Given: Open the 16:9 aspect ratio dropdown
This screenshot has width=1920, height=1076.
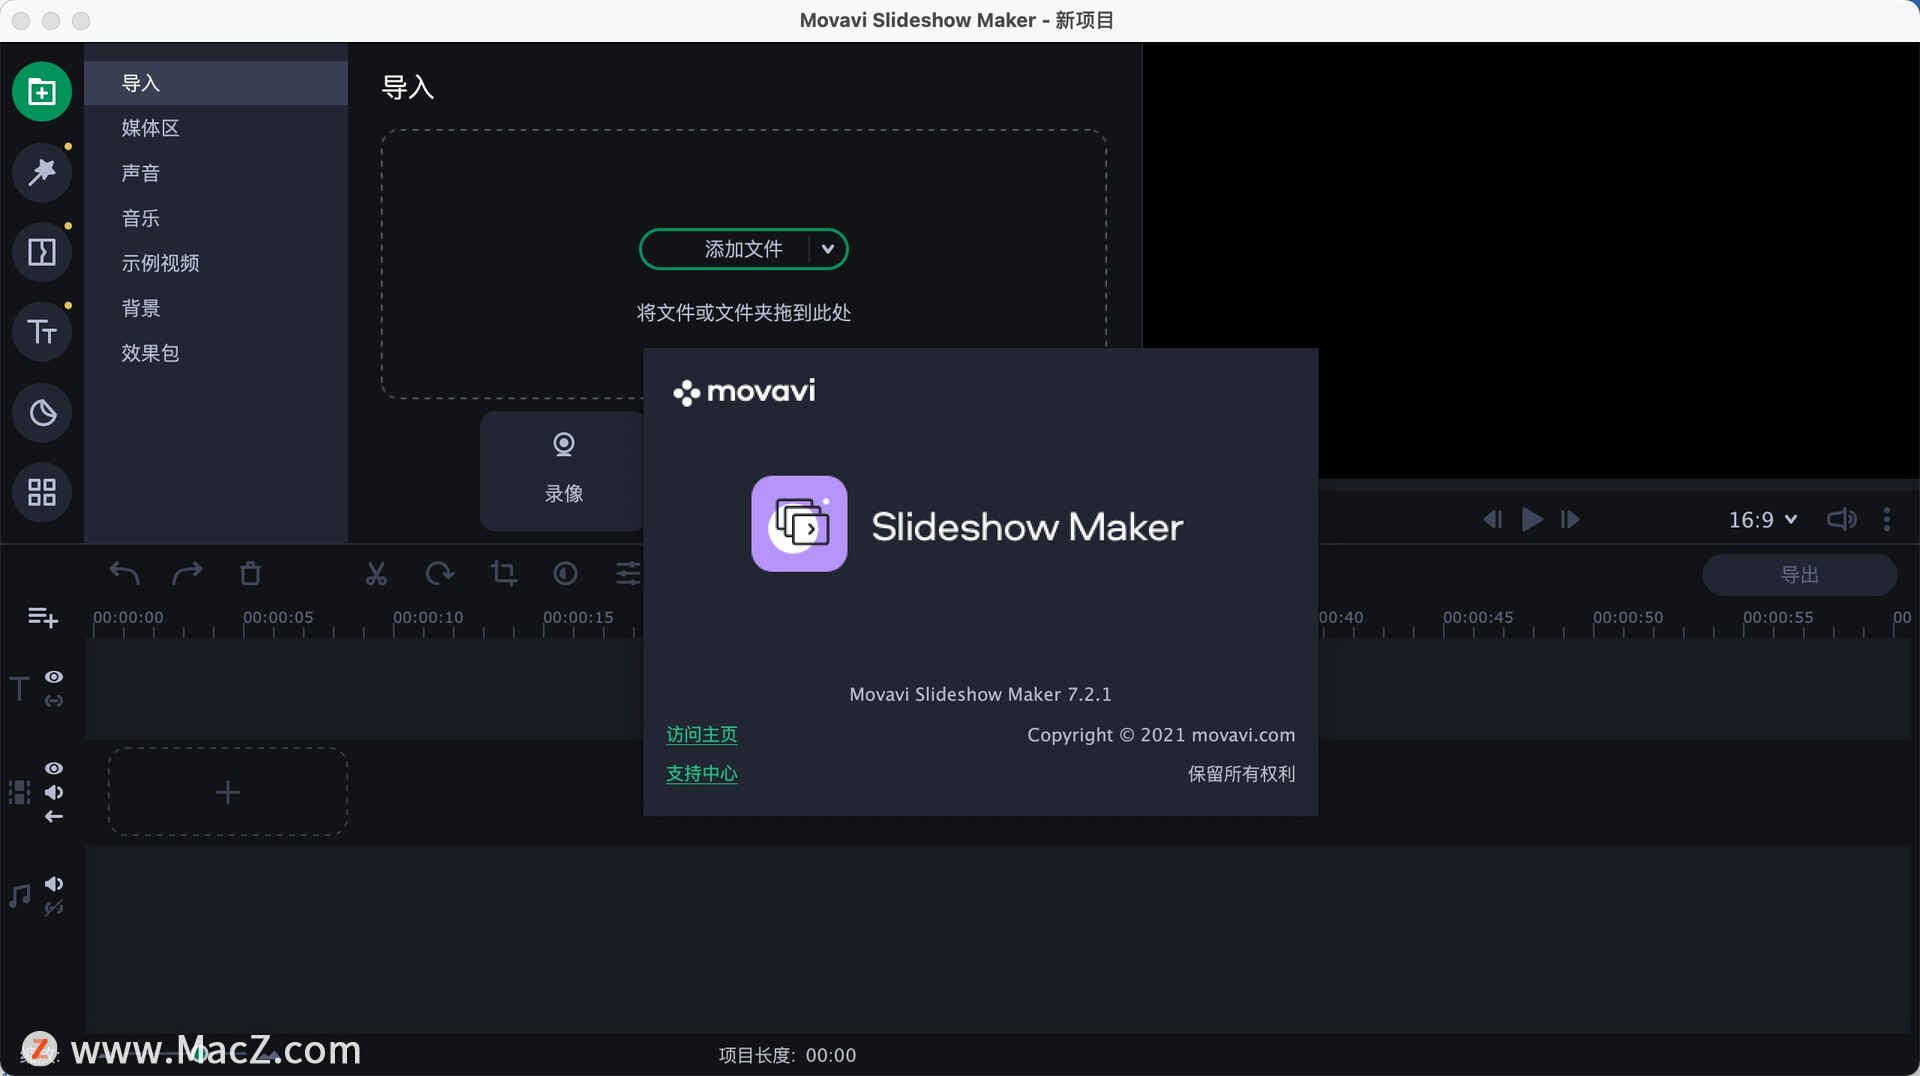Looking at the screenshot, I should 1763,520.
